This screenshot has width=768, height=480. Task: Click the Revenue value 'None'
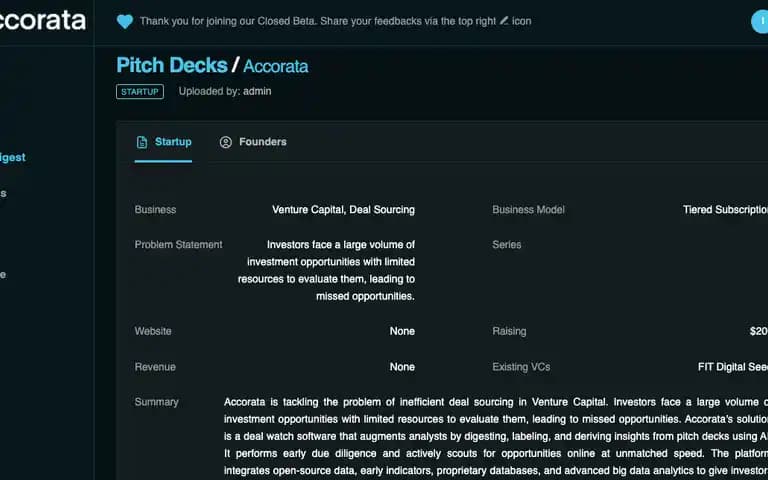402,367
